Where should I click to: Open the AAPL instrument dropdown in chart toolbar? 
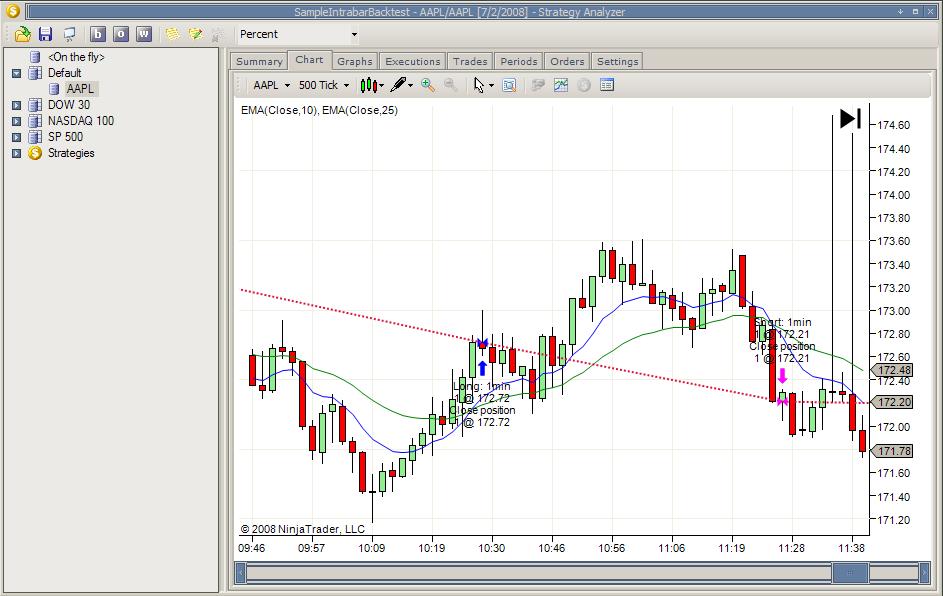pyautogui.click(x=271, y=85)
